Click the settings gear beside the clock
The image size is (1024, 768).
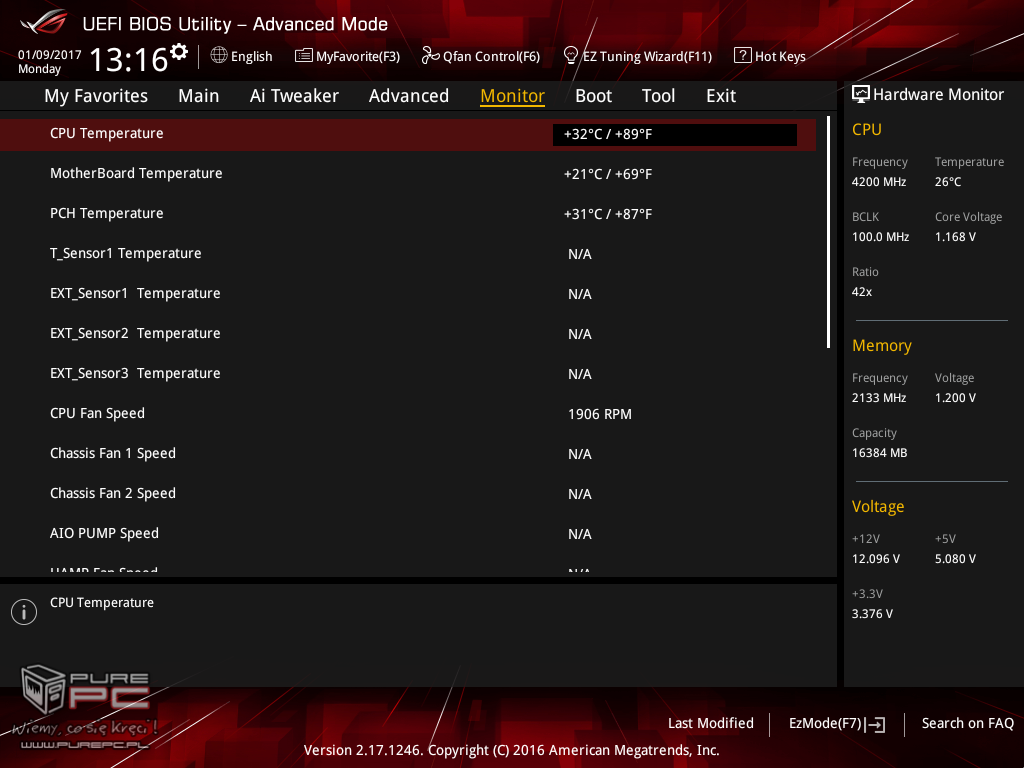pos(179,51)
